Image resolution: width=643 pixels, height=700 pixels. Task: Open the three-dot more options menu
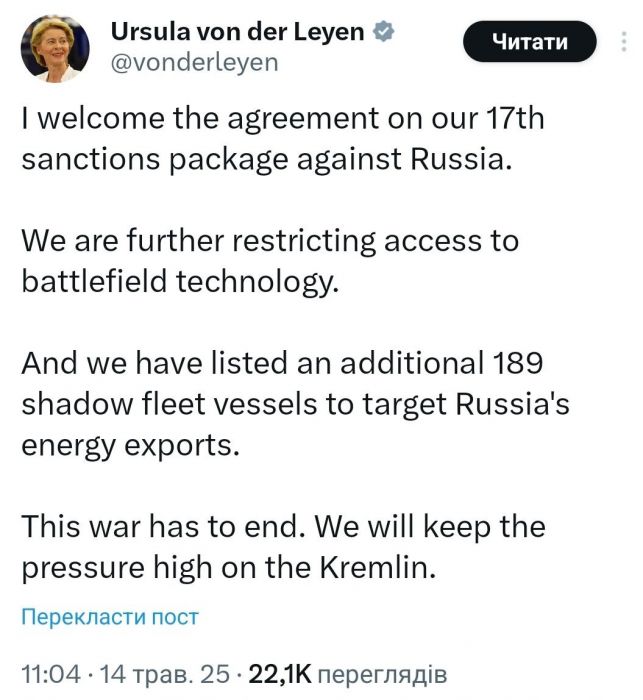click(624, 41)
